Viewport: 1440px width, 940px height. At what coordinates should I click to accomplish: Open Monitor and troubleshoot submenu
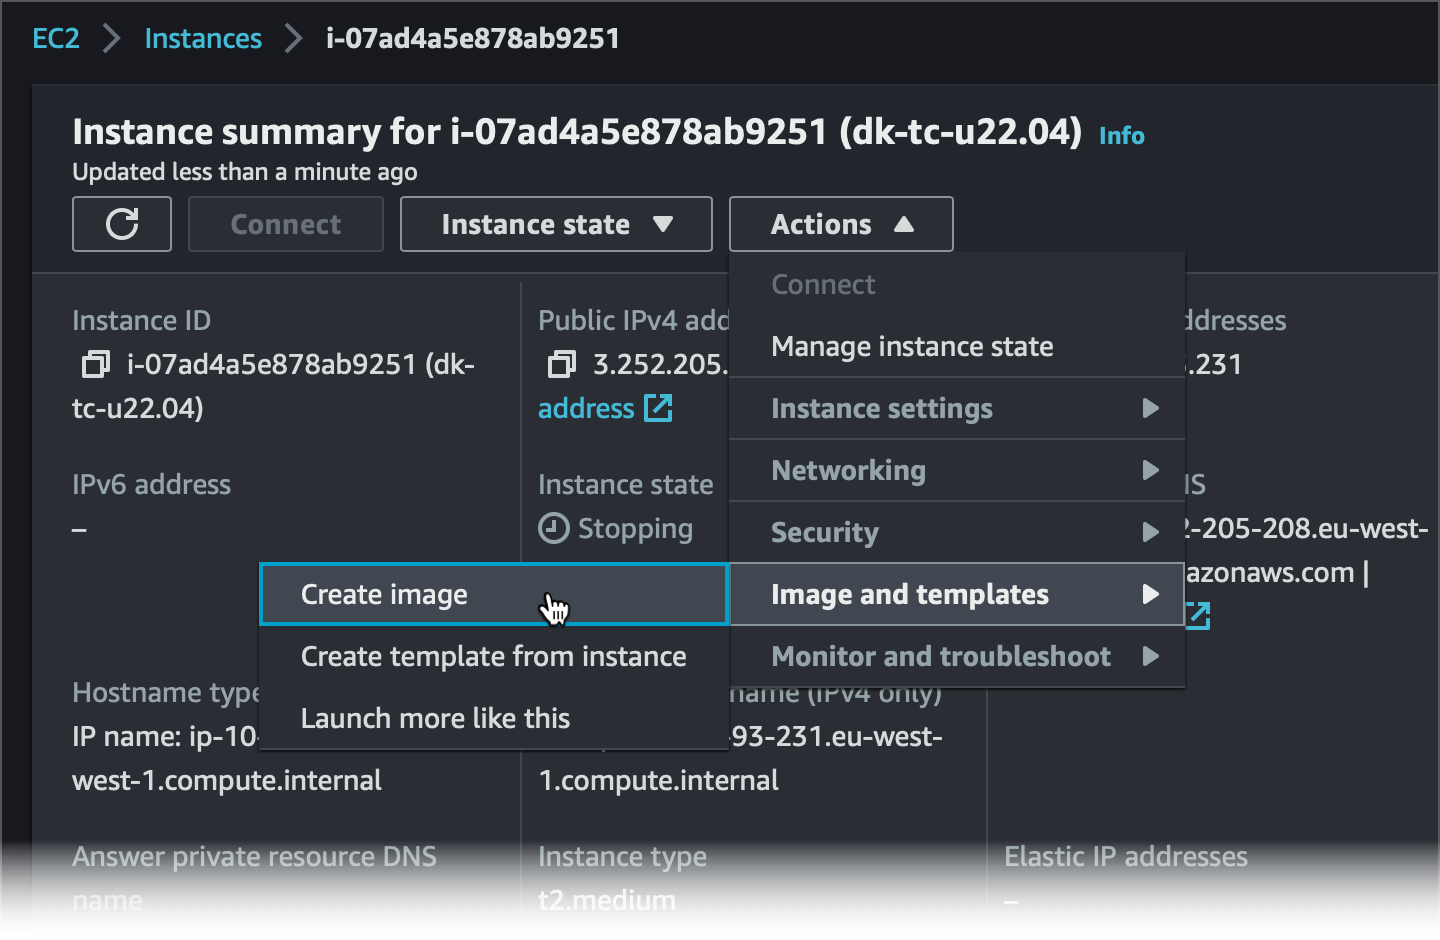pyautogui.click(x=957, y=656)
